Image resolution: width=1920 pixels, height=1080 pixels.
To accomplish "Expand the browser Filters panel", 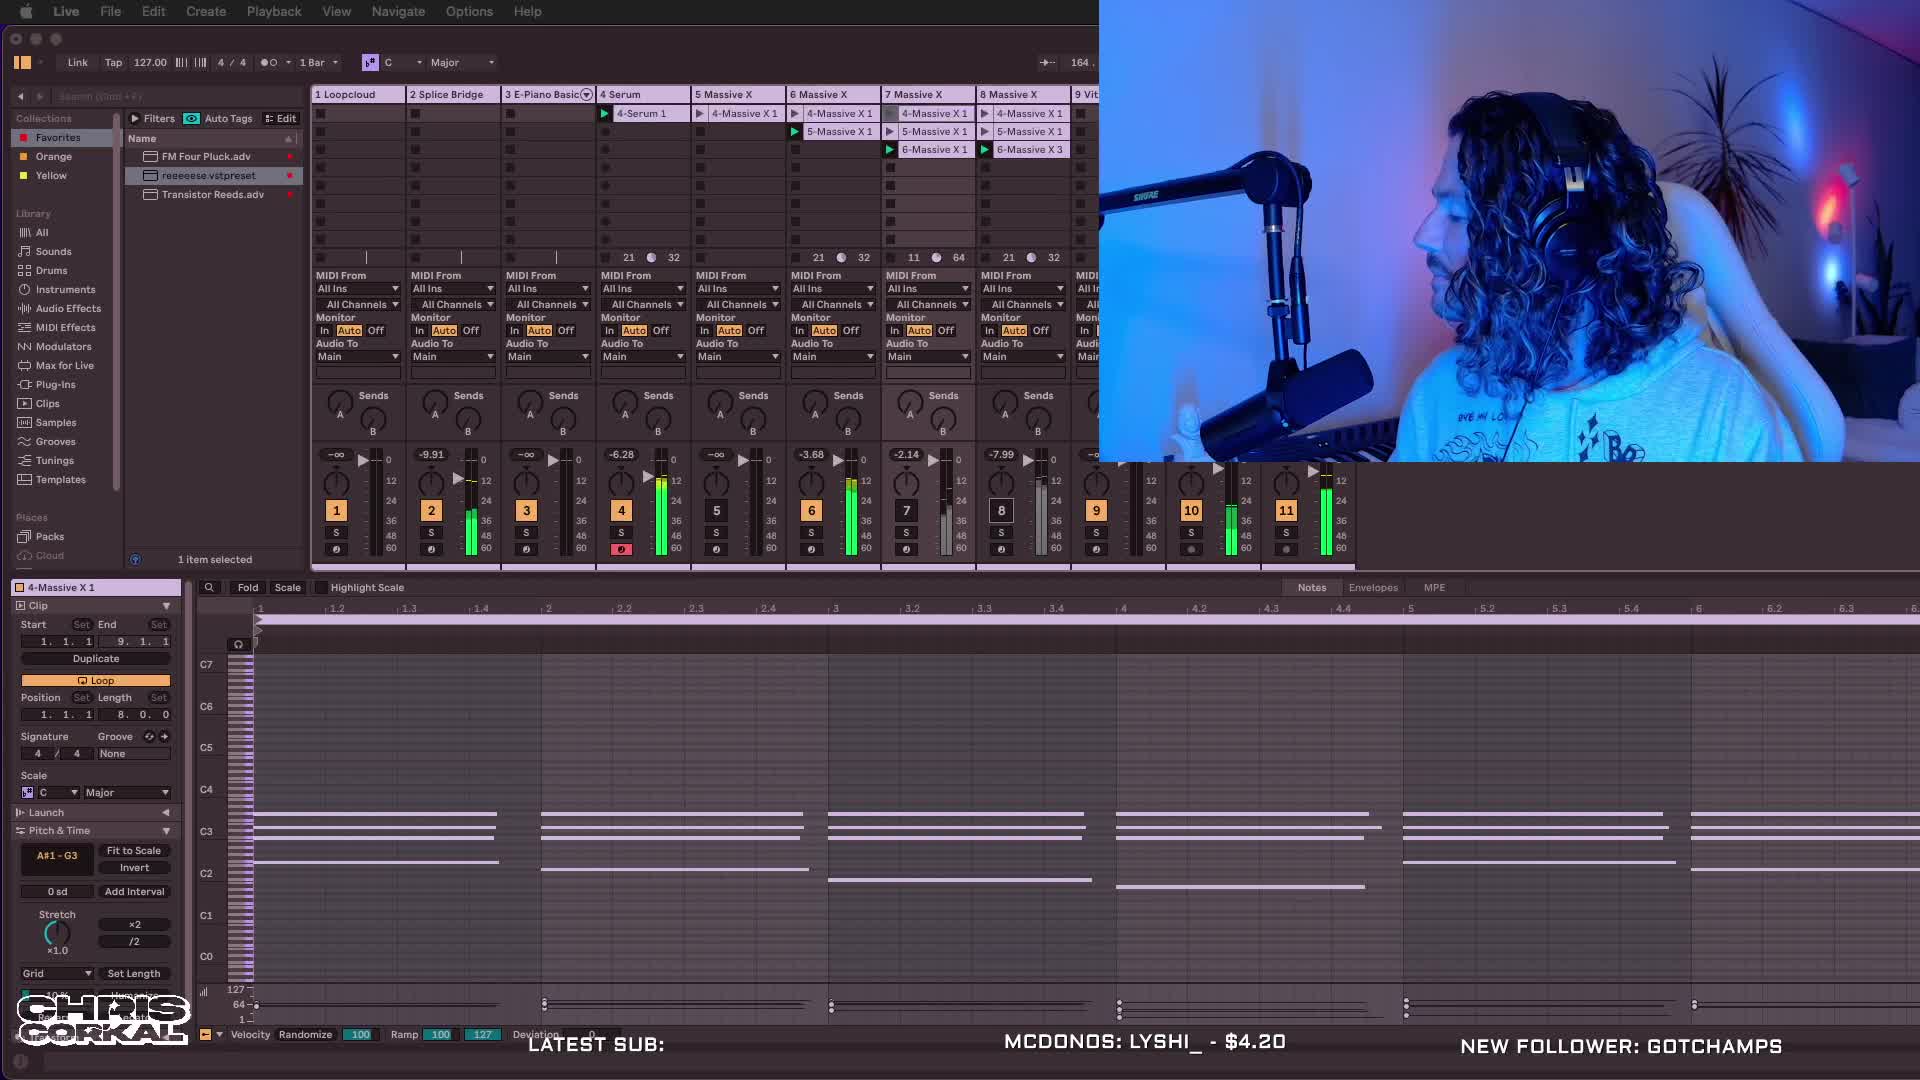I will pos(136,118).
